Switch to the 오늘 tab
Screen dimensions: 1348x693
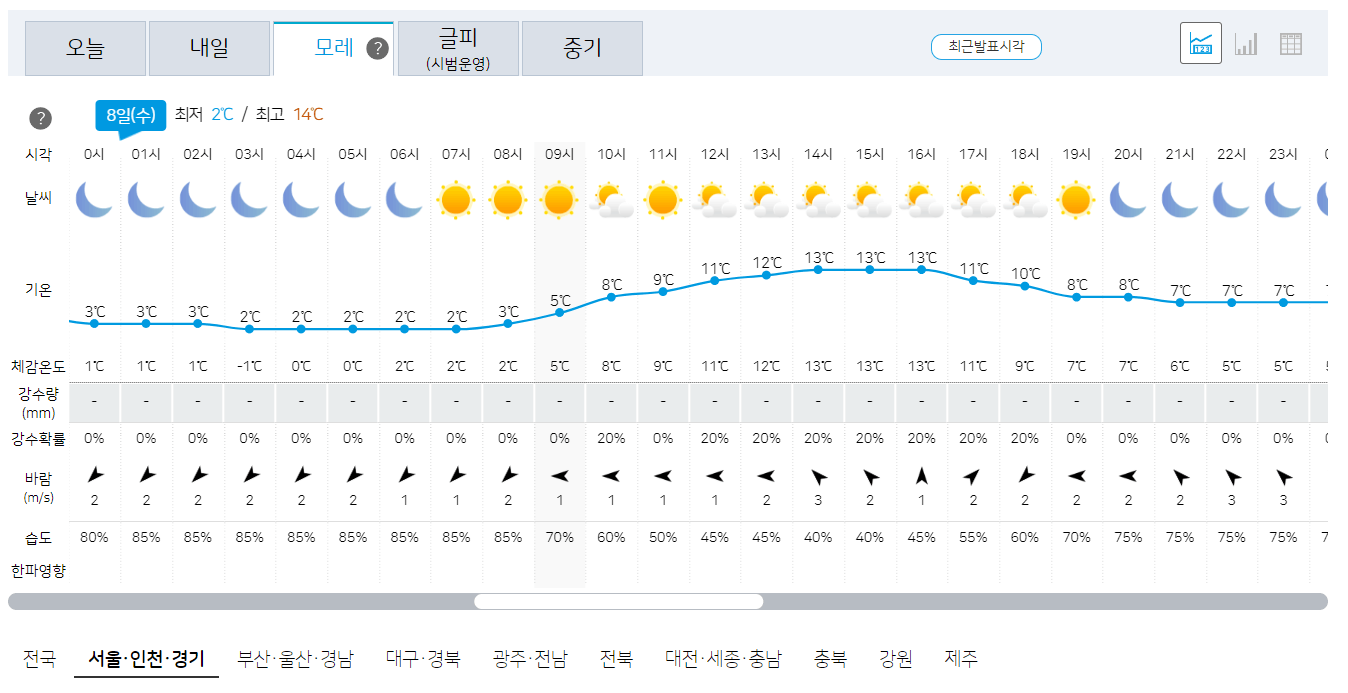point(85,47)
